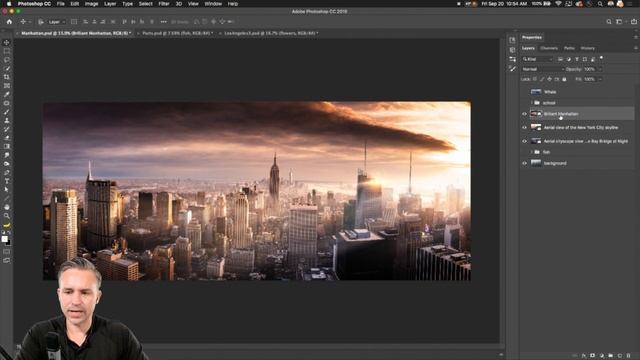This screenshot has height=360, width=640.
Task: Open the three-dots more options in options bar
Action: tap(163, 22)
